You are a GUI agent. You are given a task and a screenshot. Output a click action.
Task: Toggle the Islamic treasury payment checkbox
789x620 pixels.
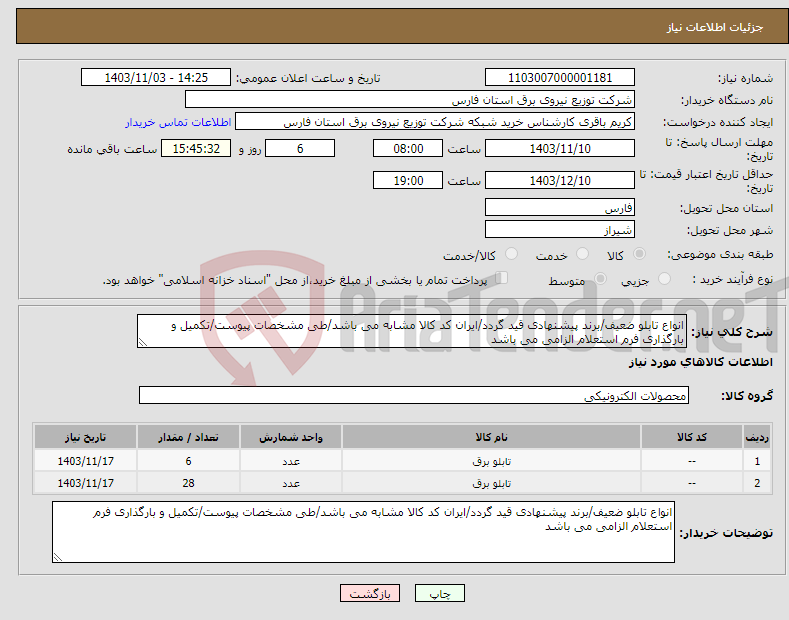click(502, 278)
